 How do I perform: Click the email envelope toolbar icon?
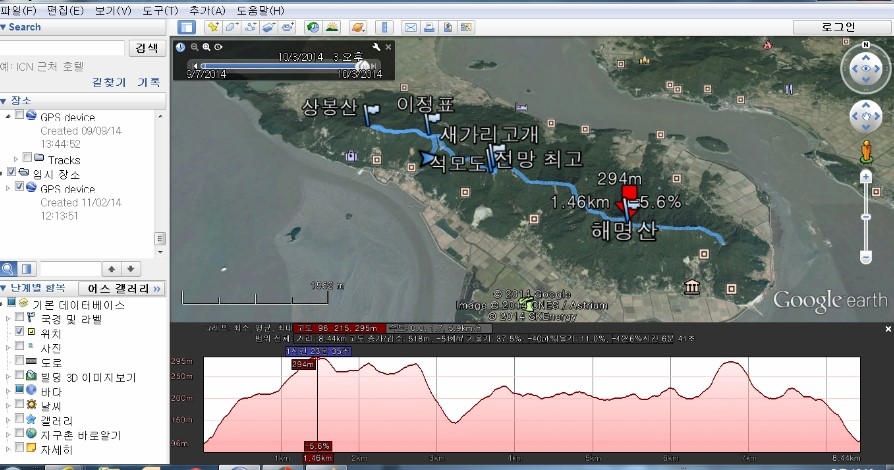(411, 27)
